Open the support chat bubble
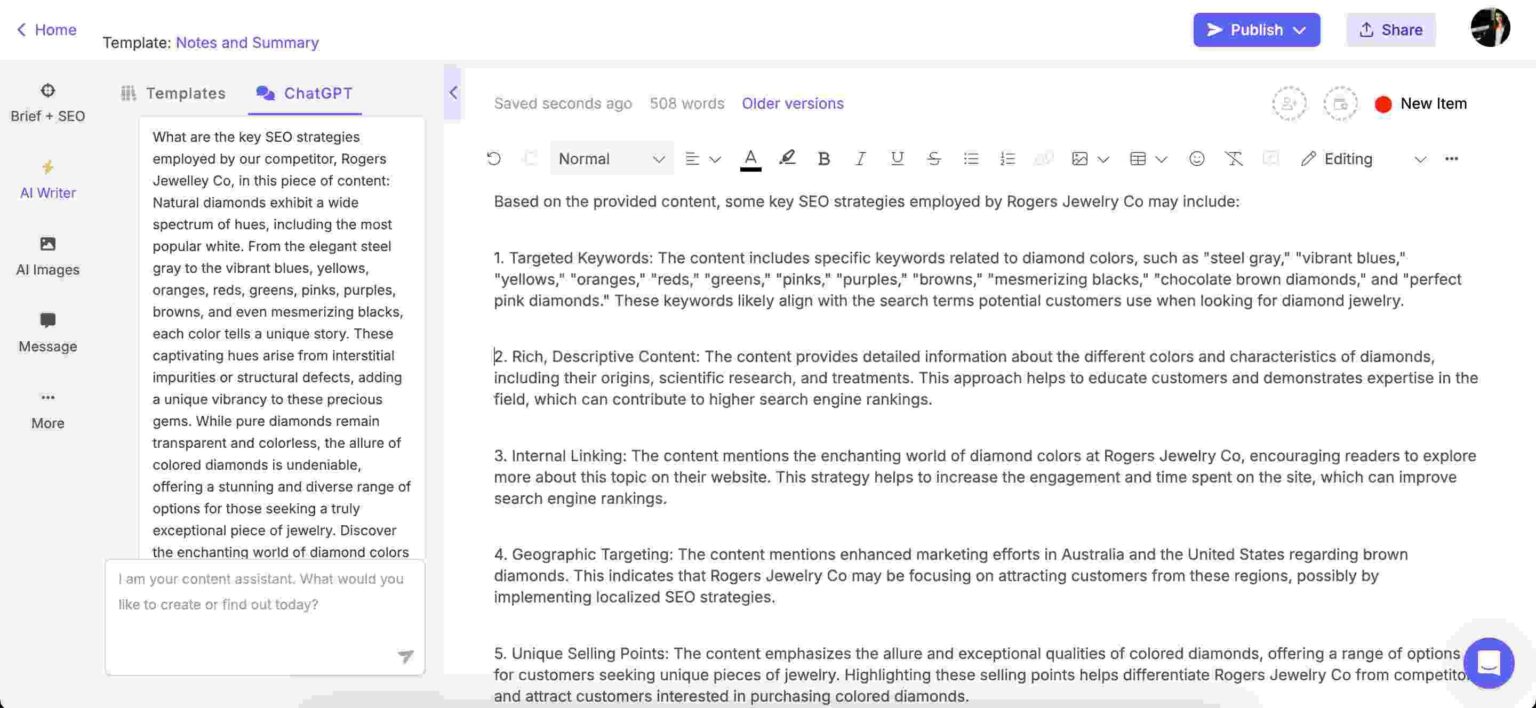Screen dimensions: 1536x708 click(1489, 663)
